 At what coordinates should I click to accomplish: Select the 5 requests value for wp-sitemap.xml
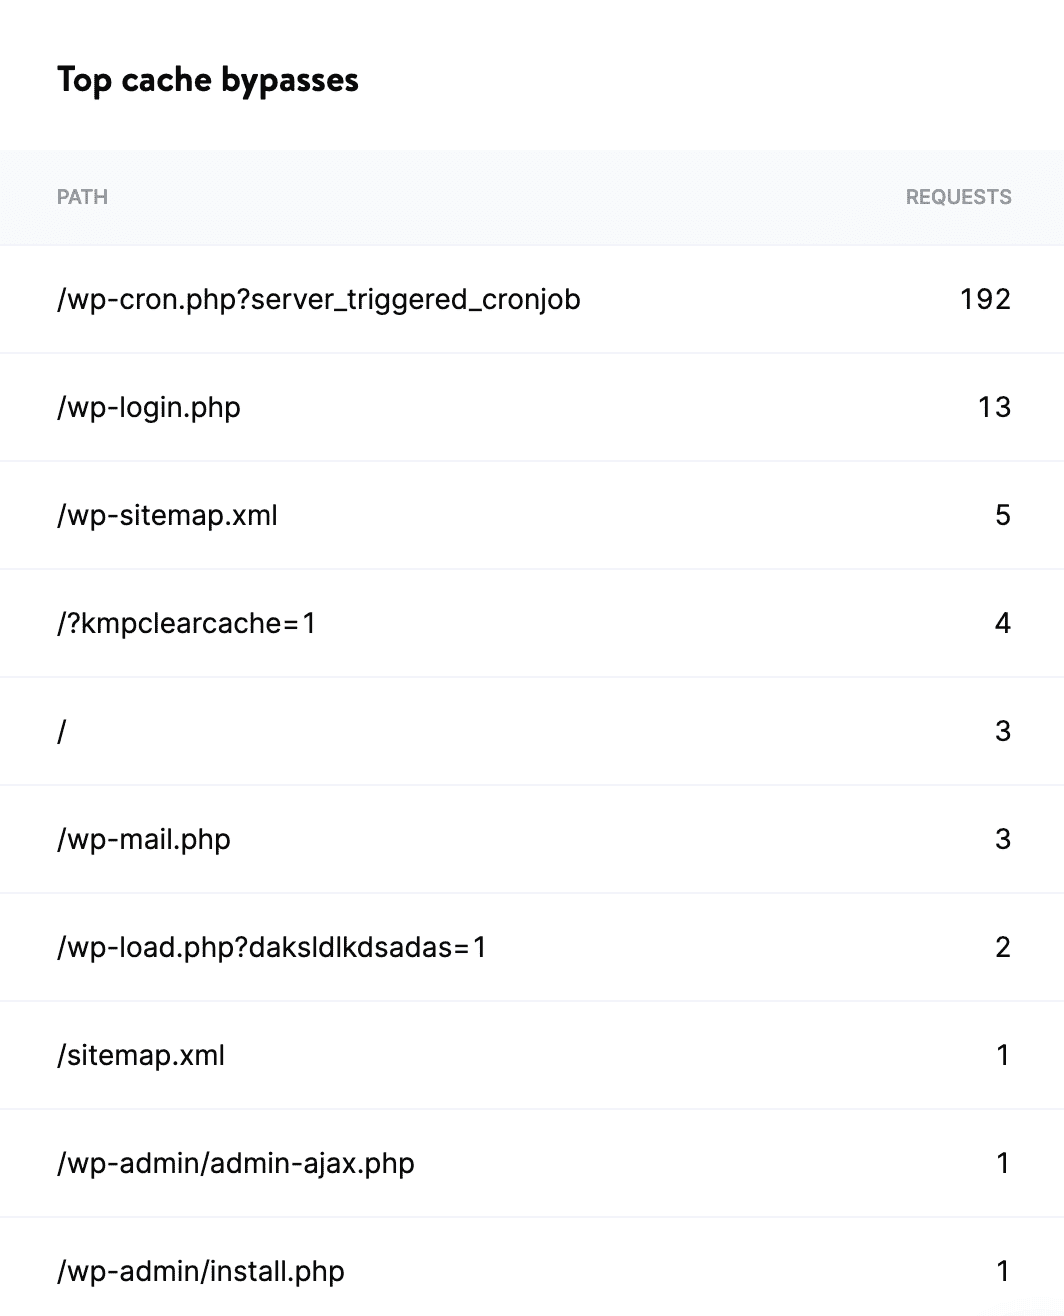coord(1004,515)
